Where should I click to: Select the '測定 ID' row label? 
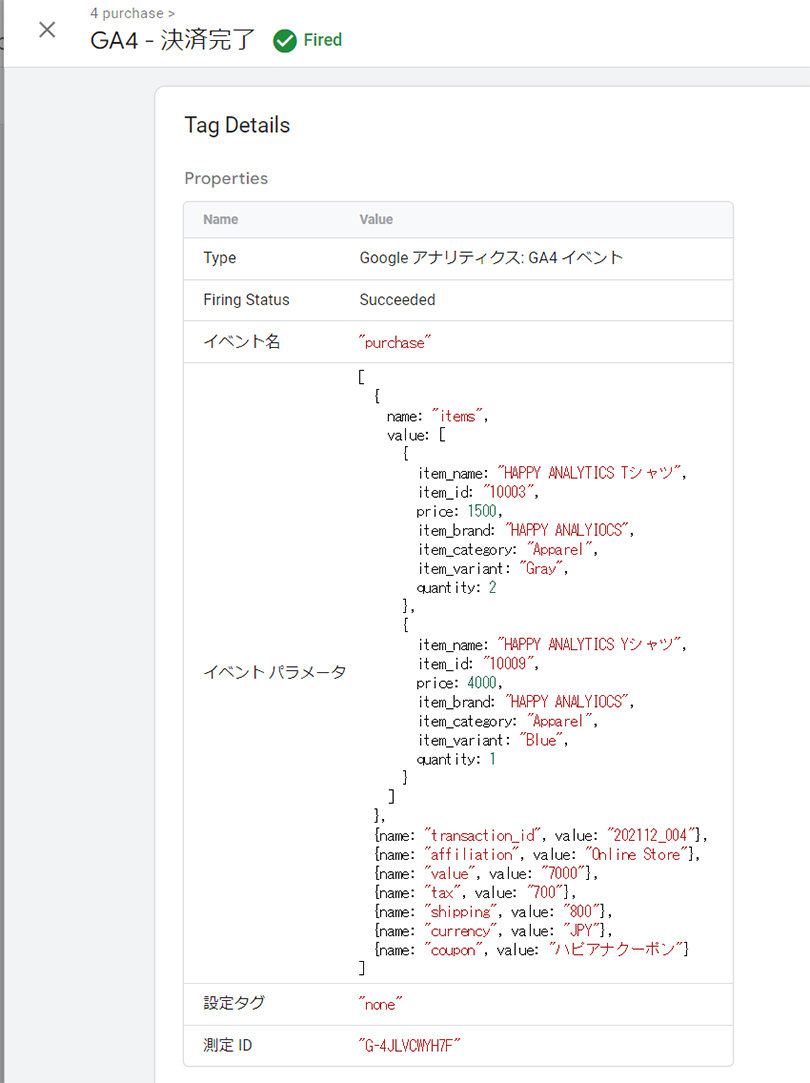coord(227,1045)
